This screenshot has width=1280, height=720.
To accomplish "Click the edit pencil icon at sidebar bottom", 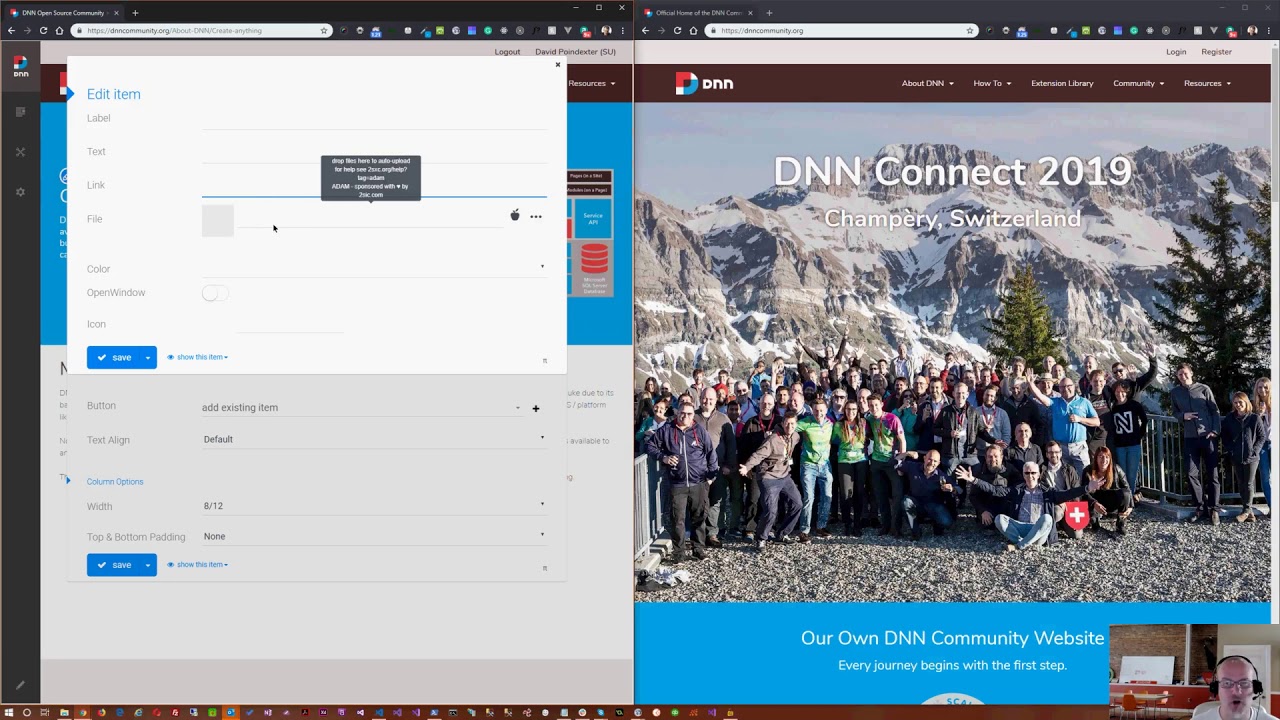I will point(20,686).
